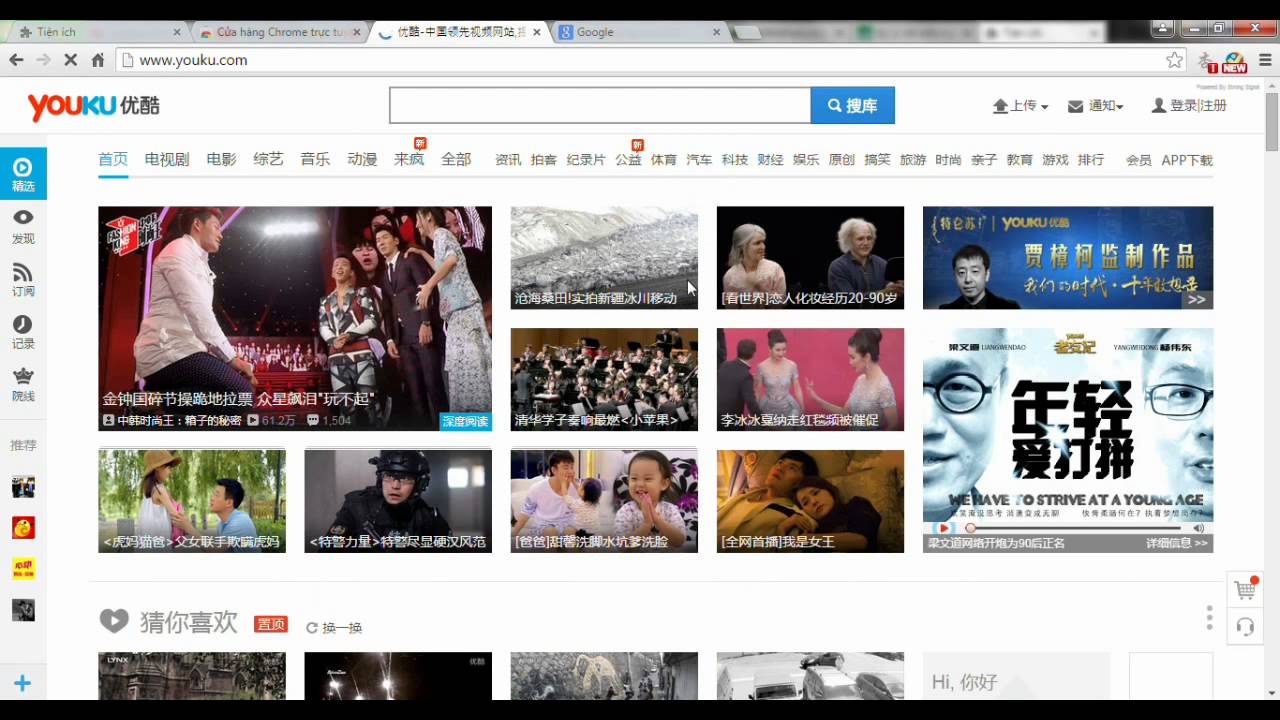Screen dimensions: 1280x720
Task: Open the 发现 discover eye icon
Action: tap(22, 225)
